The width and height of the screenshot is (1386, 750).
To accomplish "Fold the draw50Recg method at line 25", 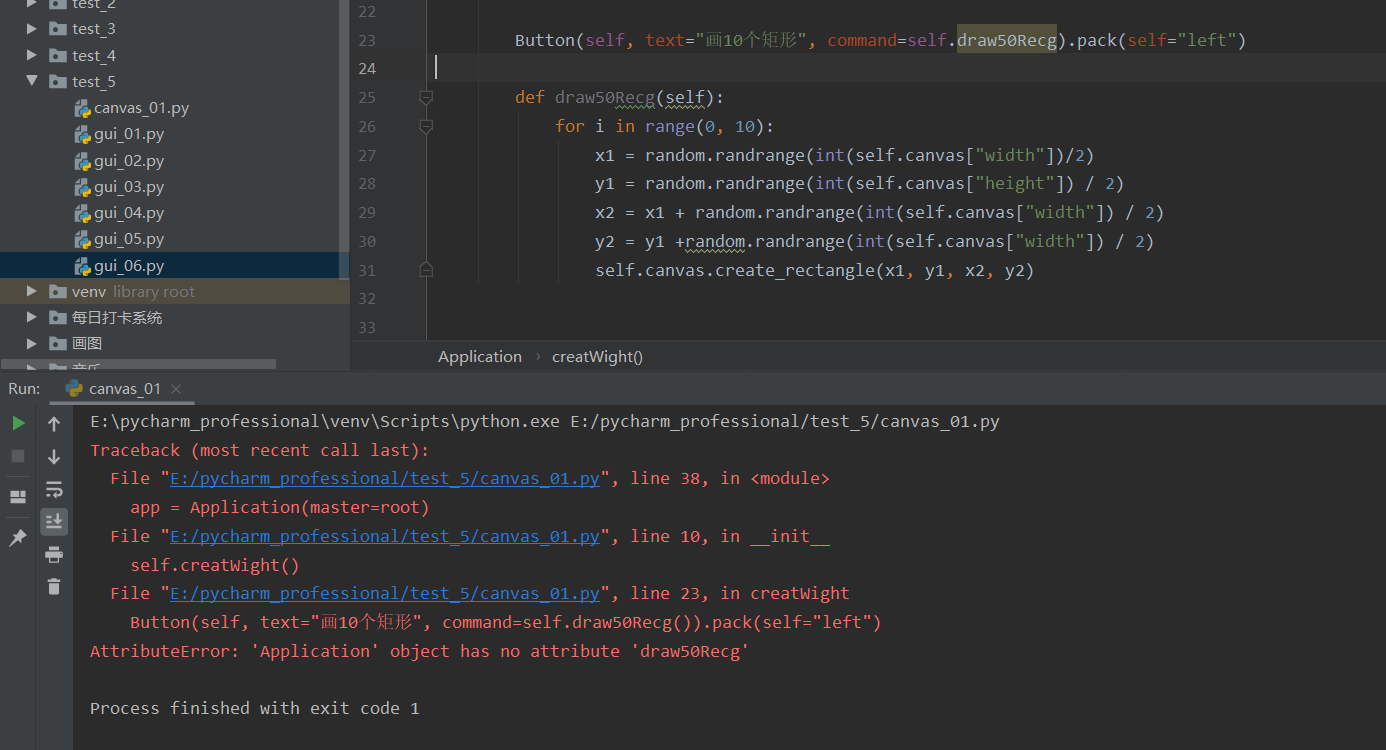I will 426,97.
